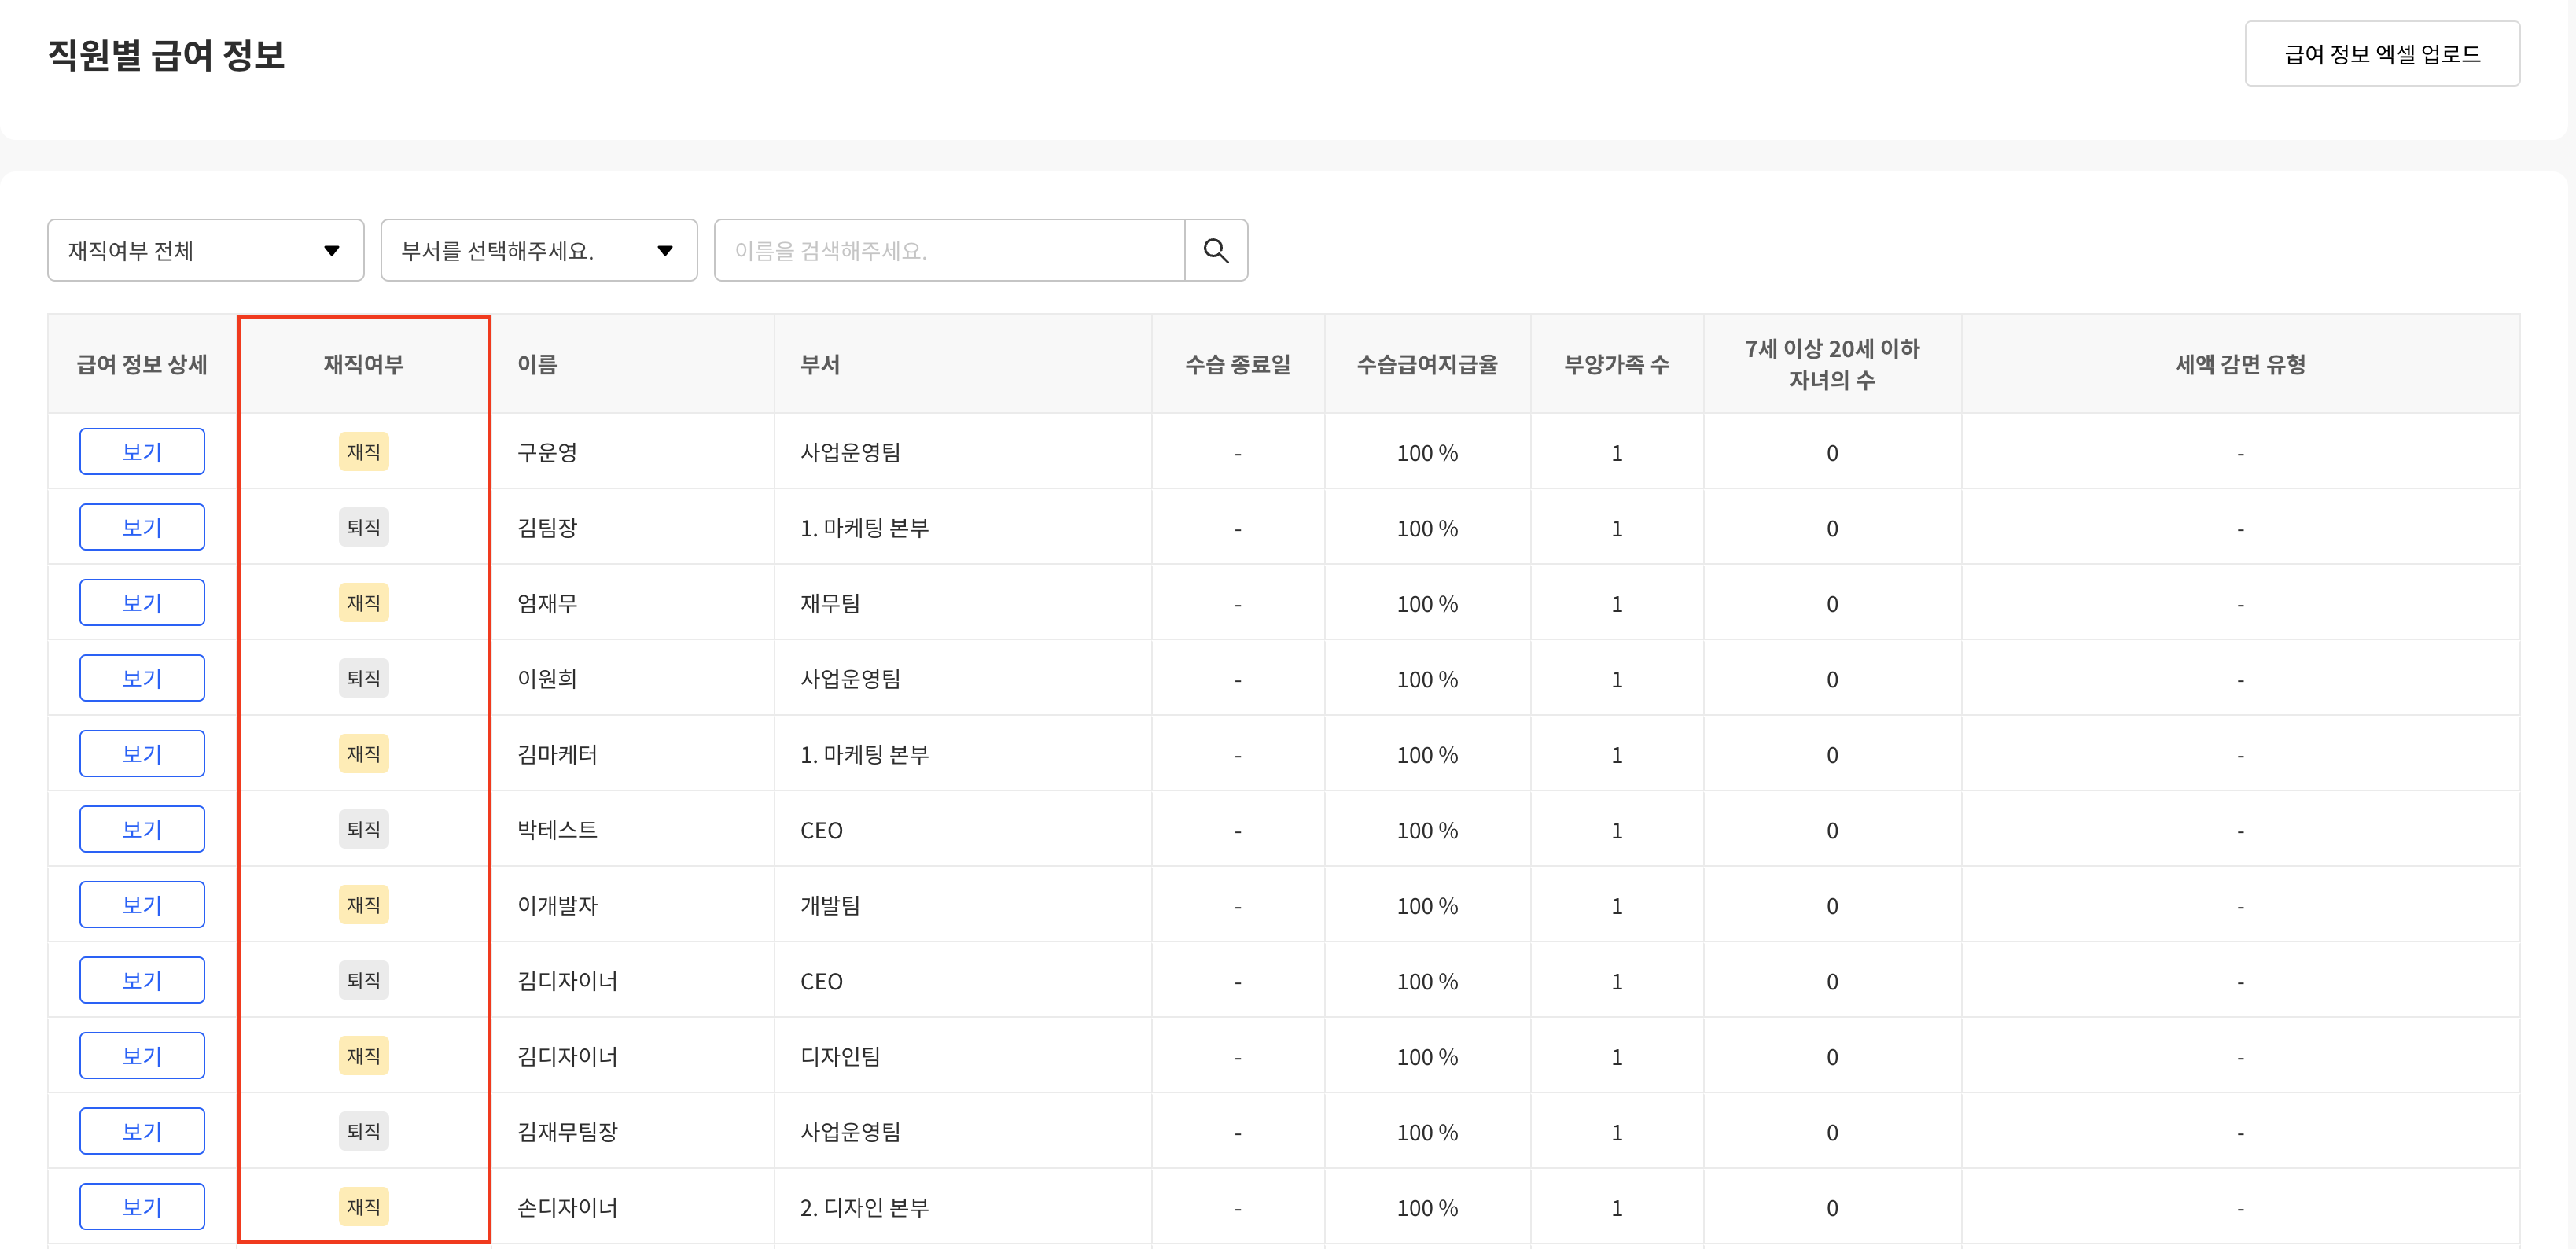Open 보기 for 김디자이너 in CEO department

(142, 980)
